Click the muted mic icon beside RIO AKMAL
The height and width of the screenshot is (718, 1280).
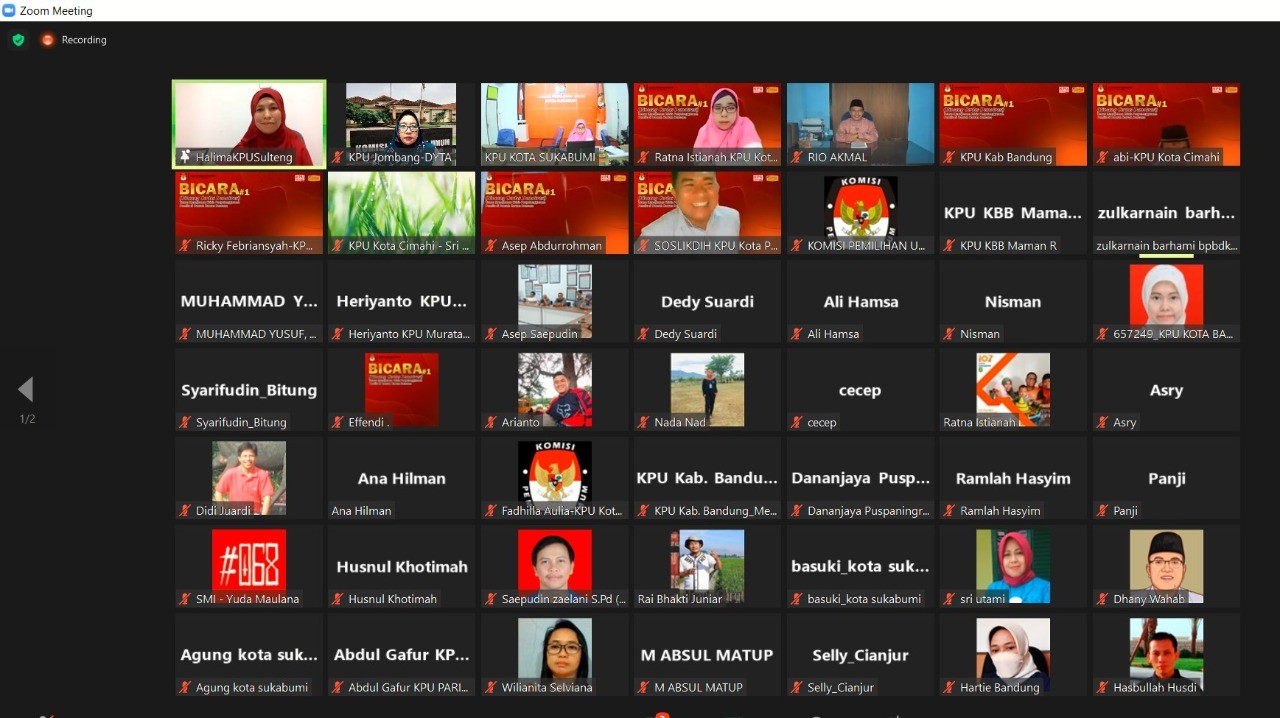(x=797, y=157)
